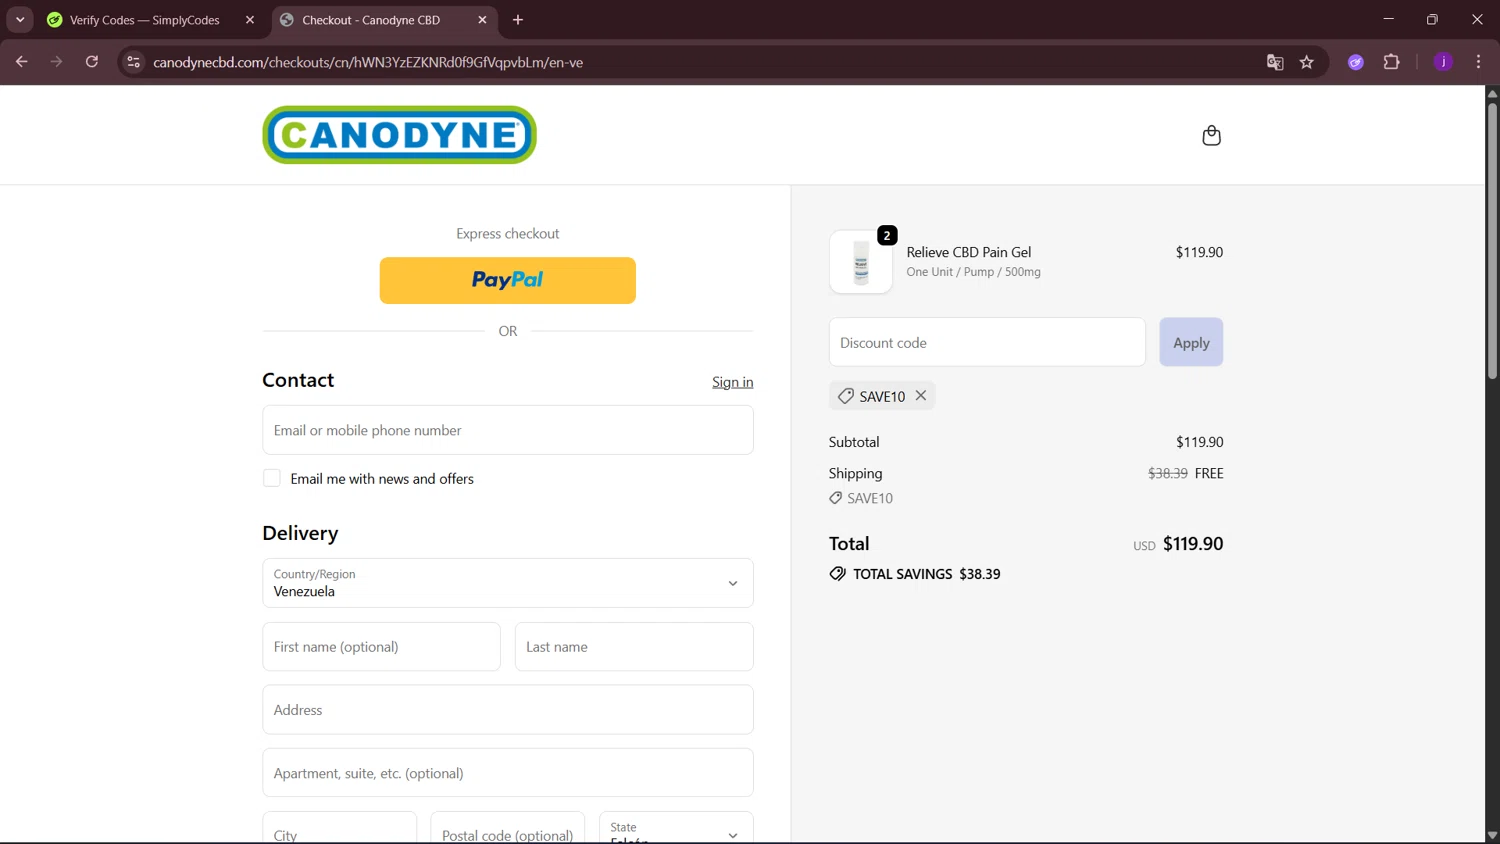Click the TOTAL SAVINGS $38.39 text
The image size is (1500, 844).
[x=926, y=574]
